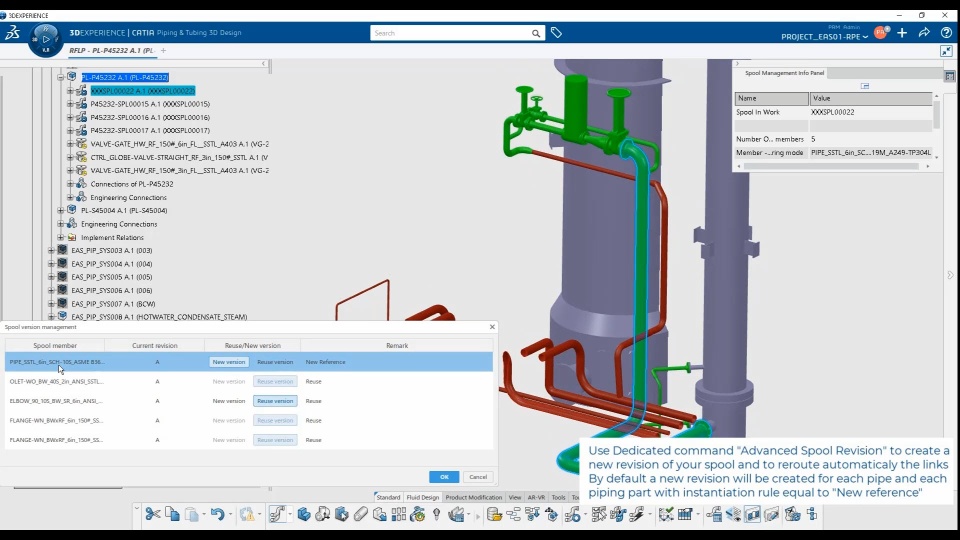Click the horizontal scrollbar in Spool Info Panel
The height and width of the screenshot is (540, 960).
[x=831, y=166]
